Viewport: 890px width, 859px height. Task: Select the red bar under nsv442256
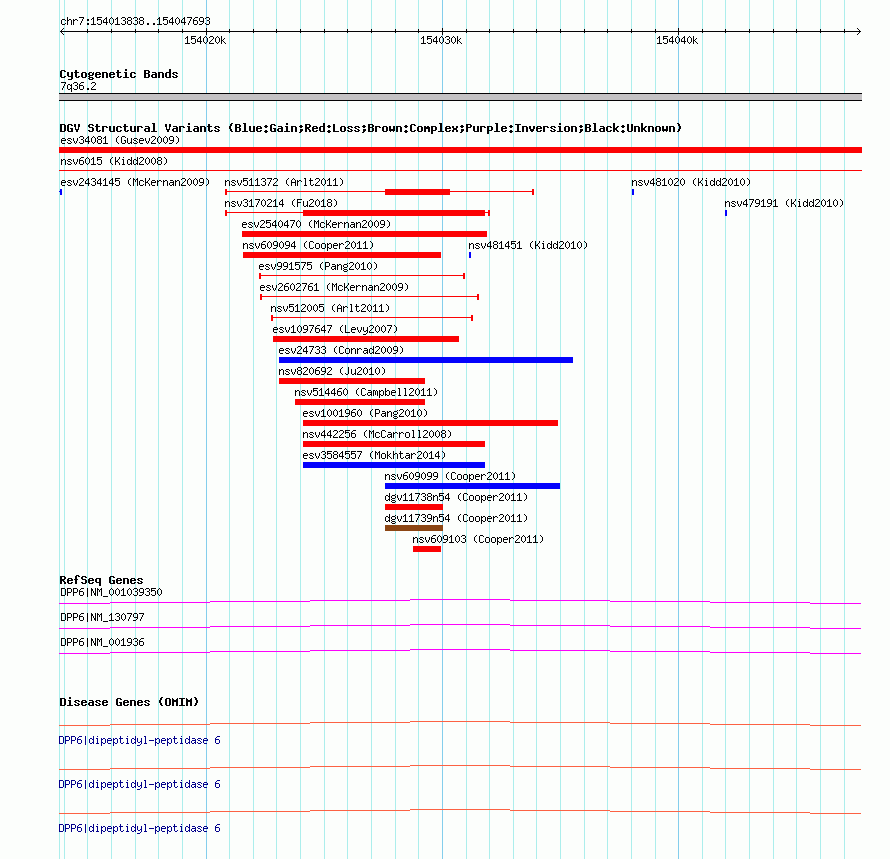coord(394,444)
